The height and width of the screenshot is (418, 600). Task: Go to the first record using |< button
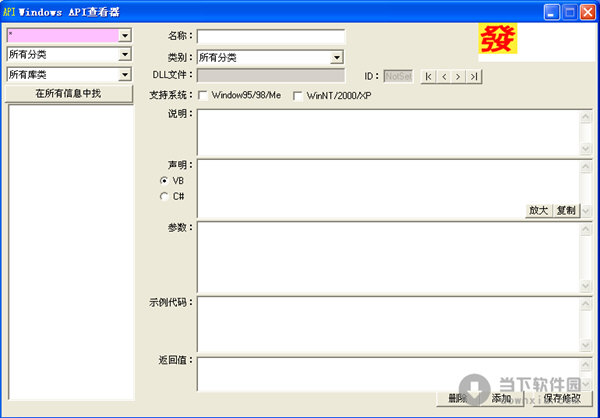429,76
